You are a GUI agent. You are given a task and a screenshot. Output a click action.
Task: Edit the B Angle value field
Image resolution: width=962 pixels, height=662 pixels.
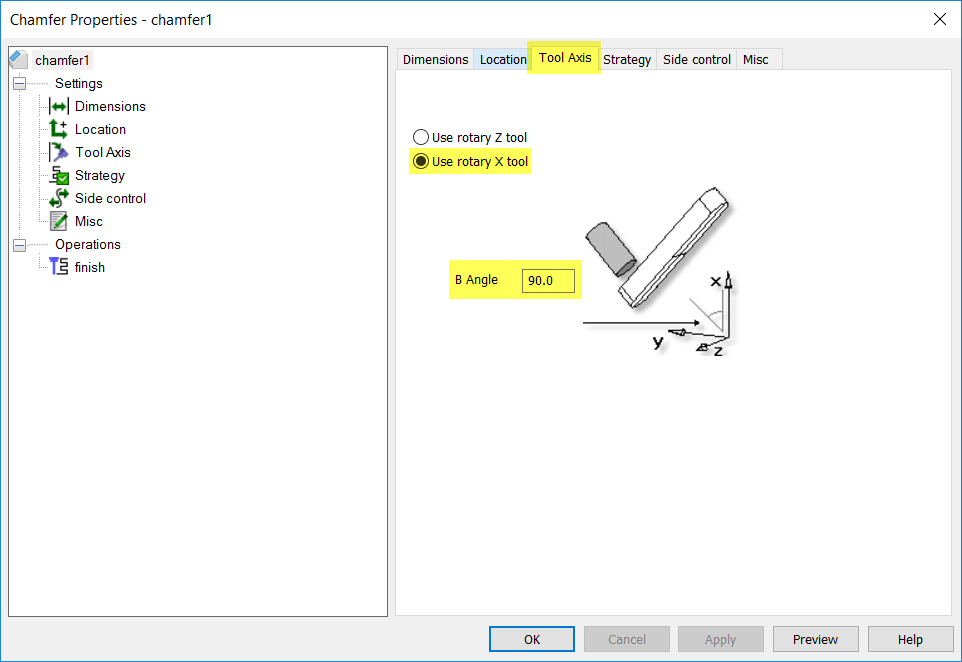pyautogui.click(x=548, y=280)
